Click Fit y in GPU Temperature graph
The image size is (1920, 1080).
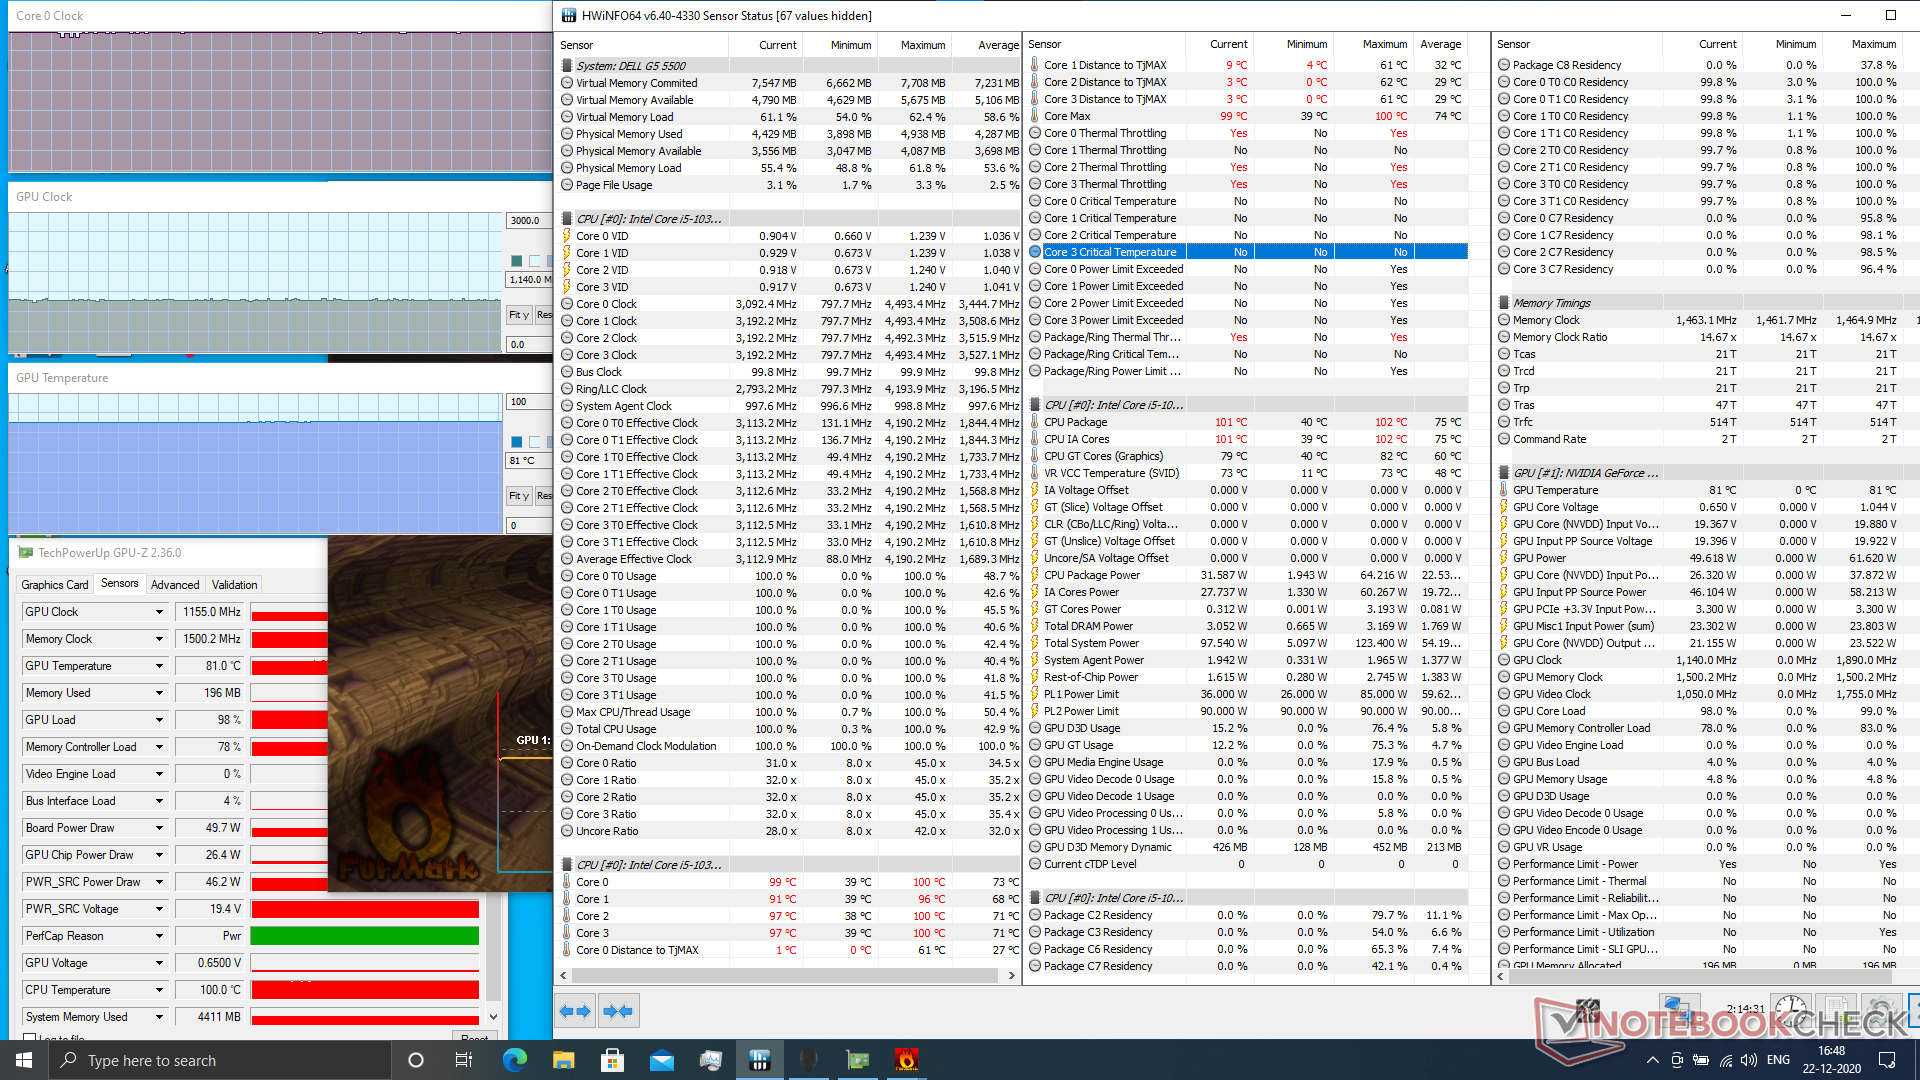click(518, 496)
